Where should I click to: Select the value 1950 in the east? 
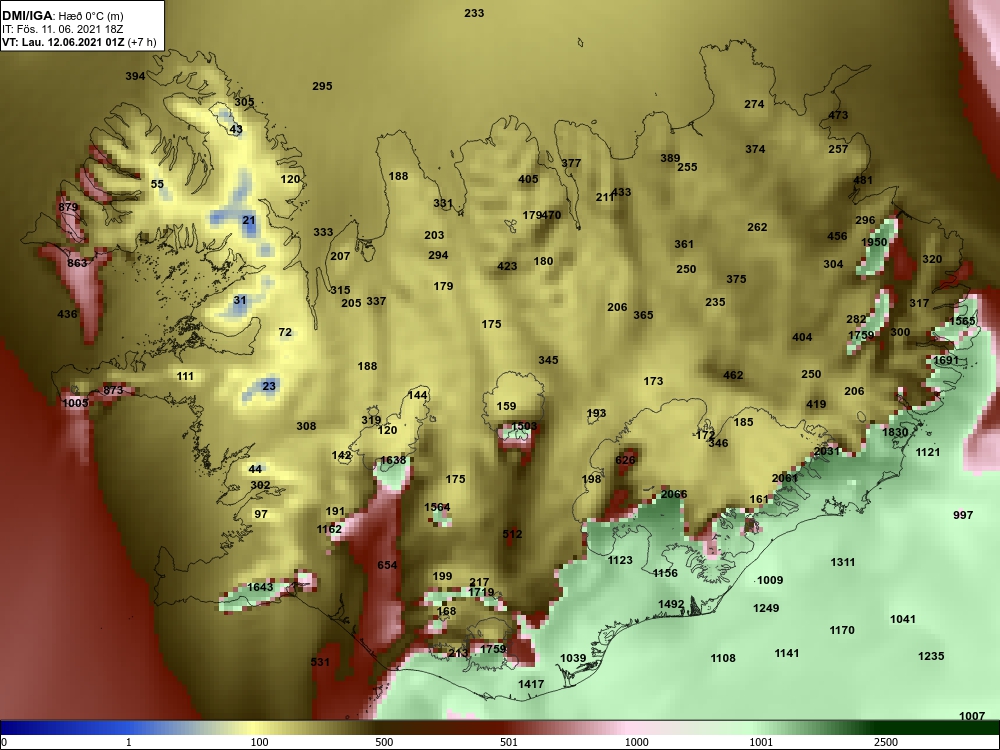click(x=874, y=242)
